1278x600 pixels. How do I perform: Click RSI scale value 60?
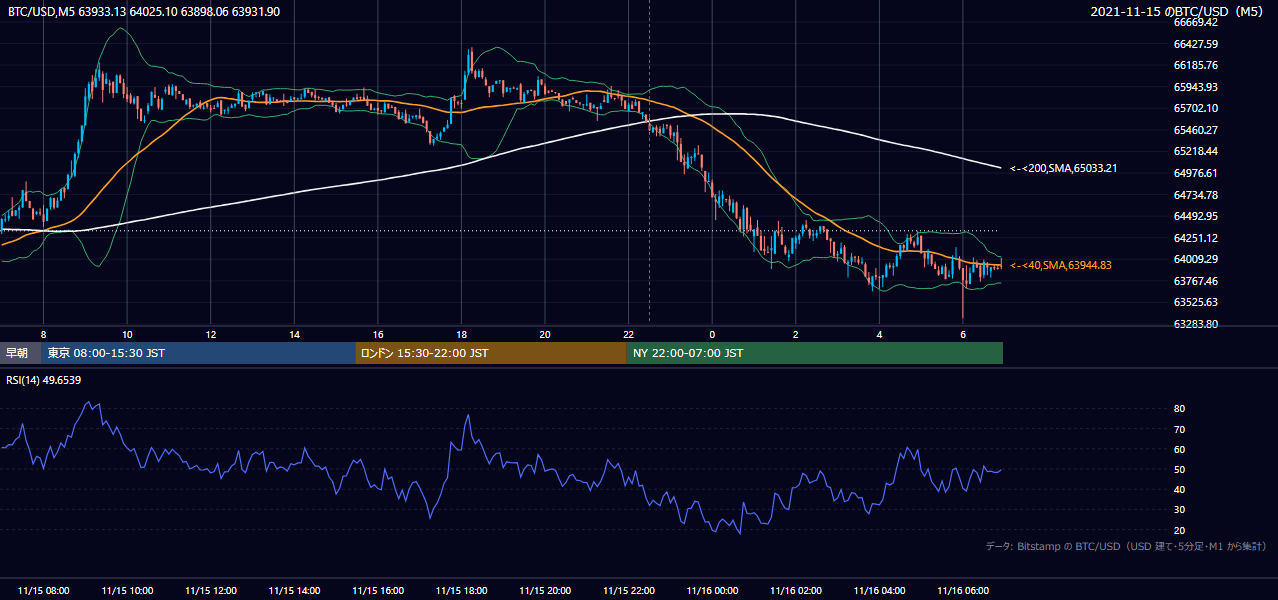point(1179,449)
